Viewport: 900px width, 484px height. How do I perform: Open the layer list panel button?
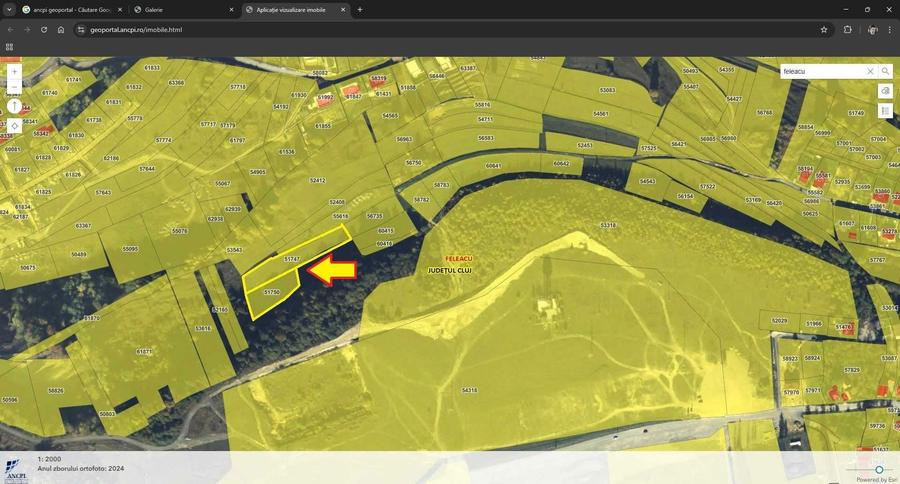tap(885, 111)
